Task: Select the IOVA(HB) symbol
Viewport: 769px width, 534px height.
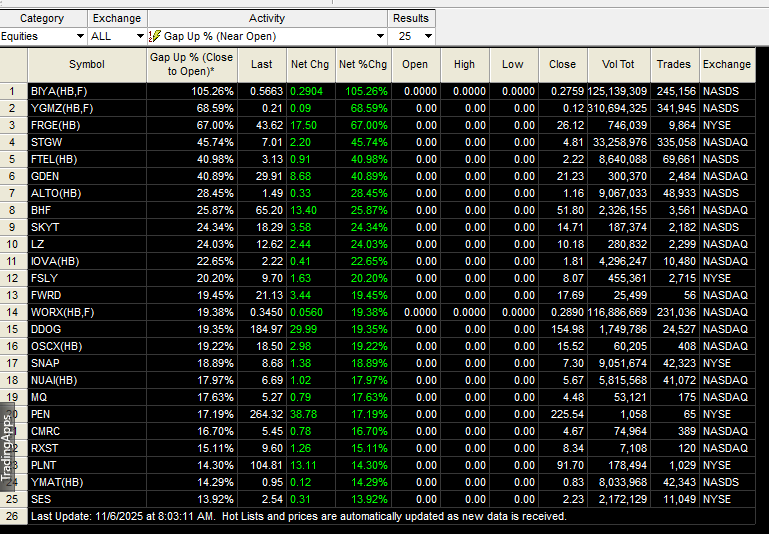Action: pos(55,261)
